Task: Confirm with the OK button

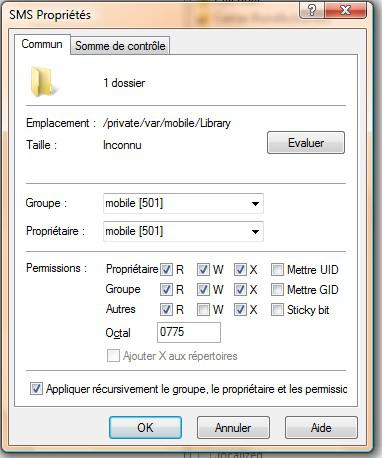Action: pyautogui.click(x=145, y=427)
